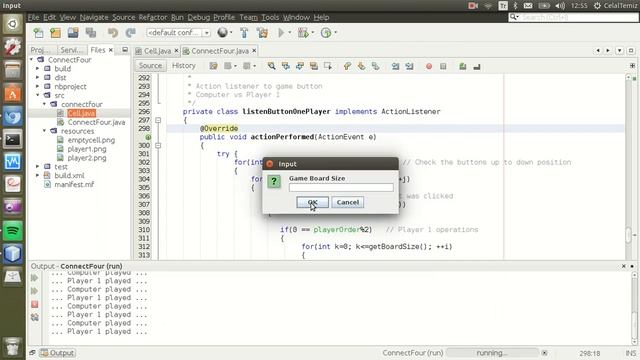Click the running progress bar
The height and width of the screenshot is (360, 640).
(x=492, y=353)
